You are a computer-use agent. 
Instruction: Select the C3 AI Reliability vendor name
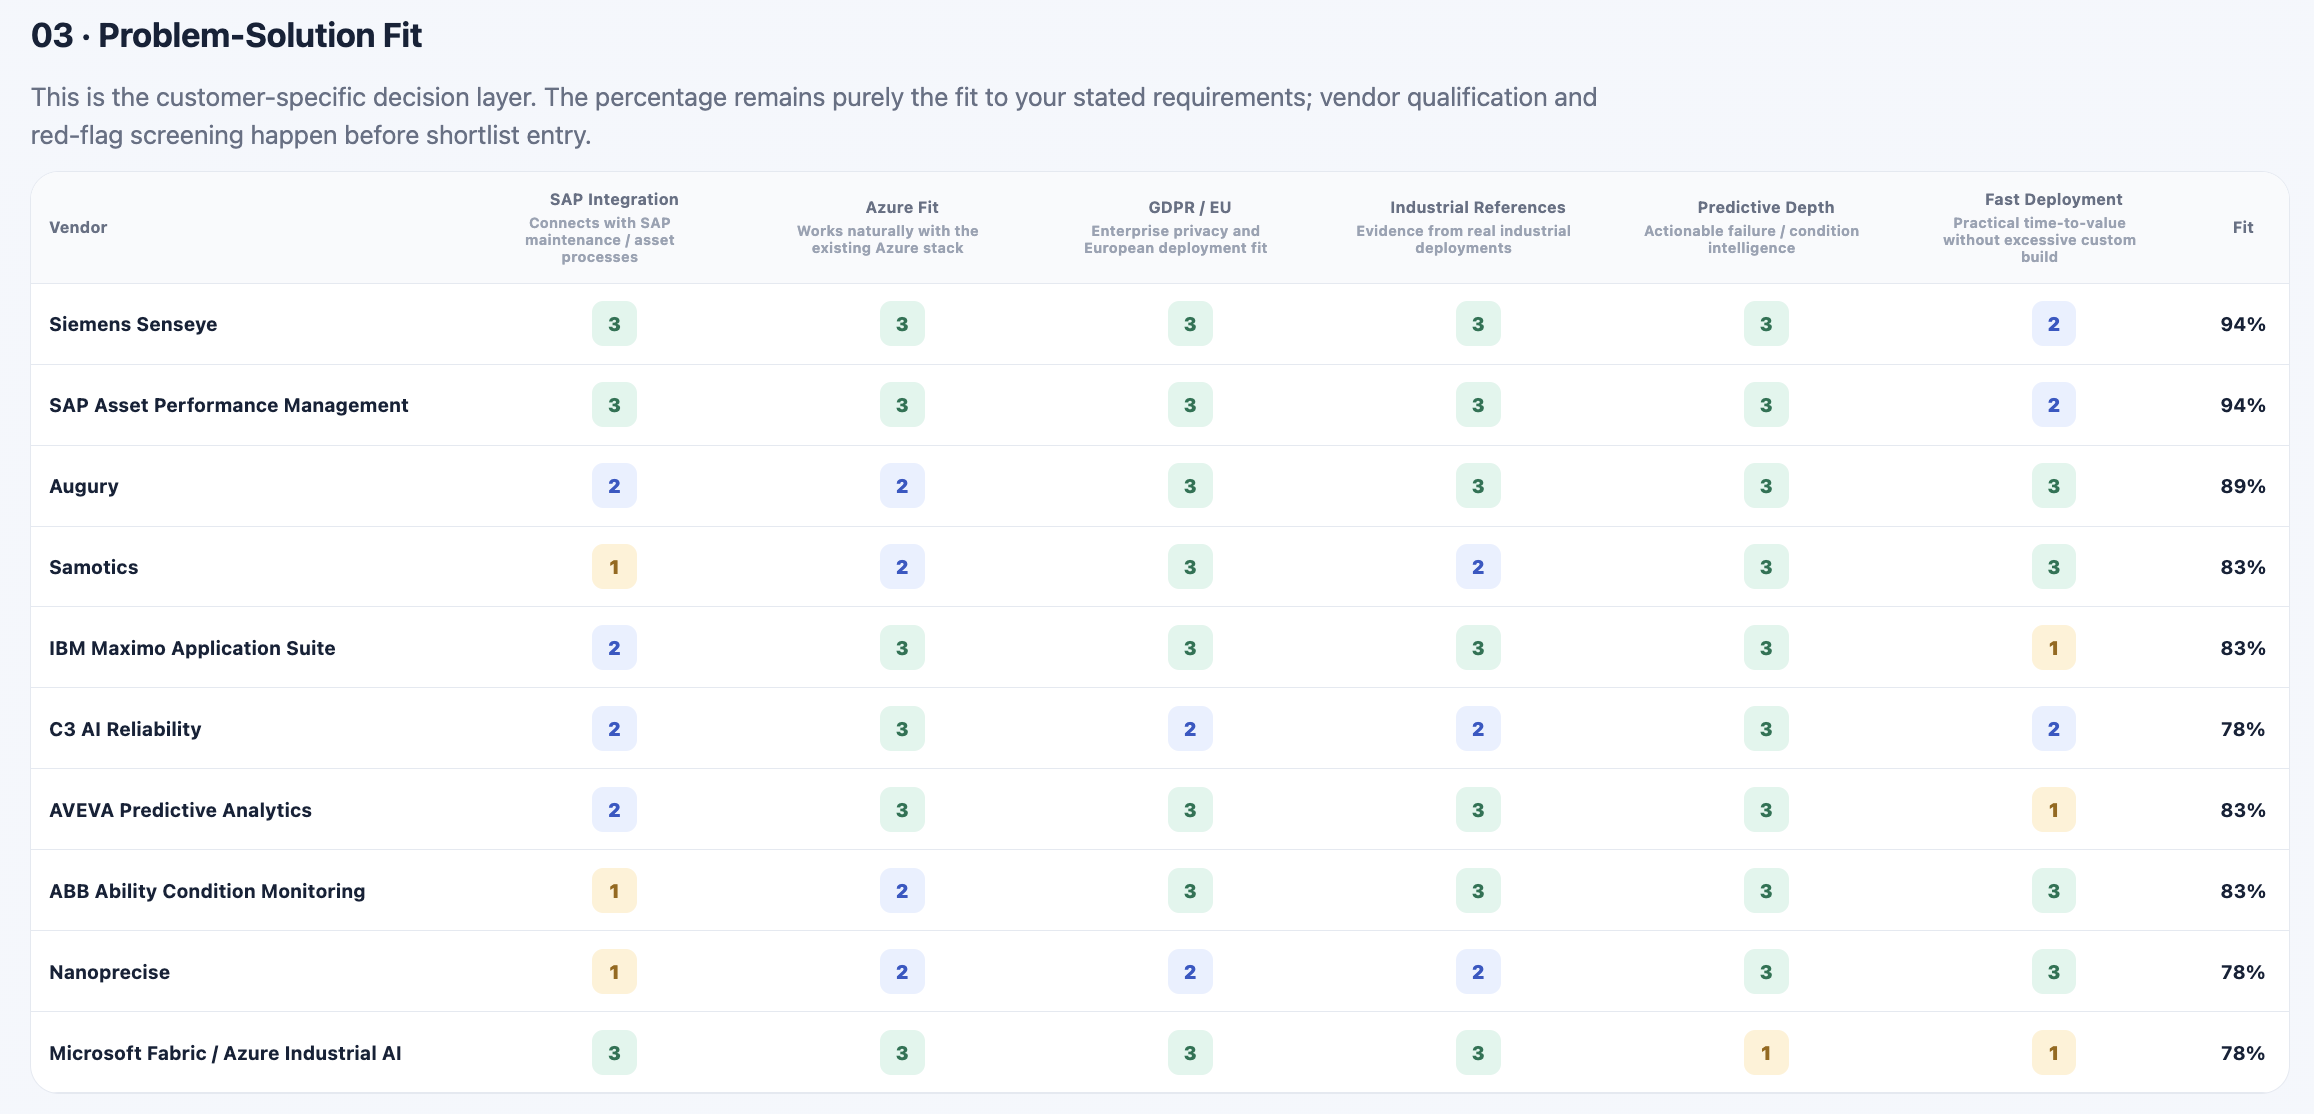(x=125, y=729)
